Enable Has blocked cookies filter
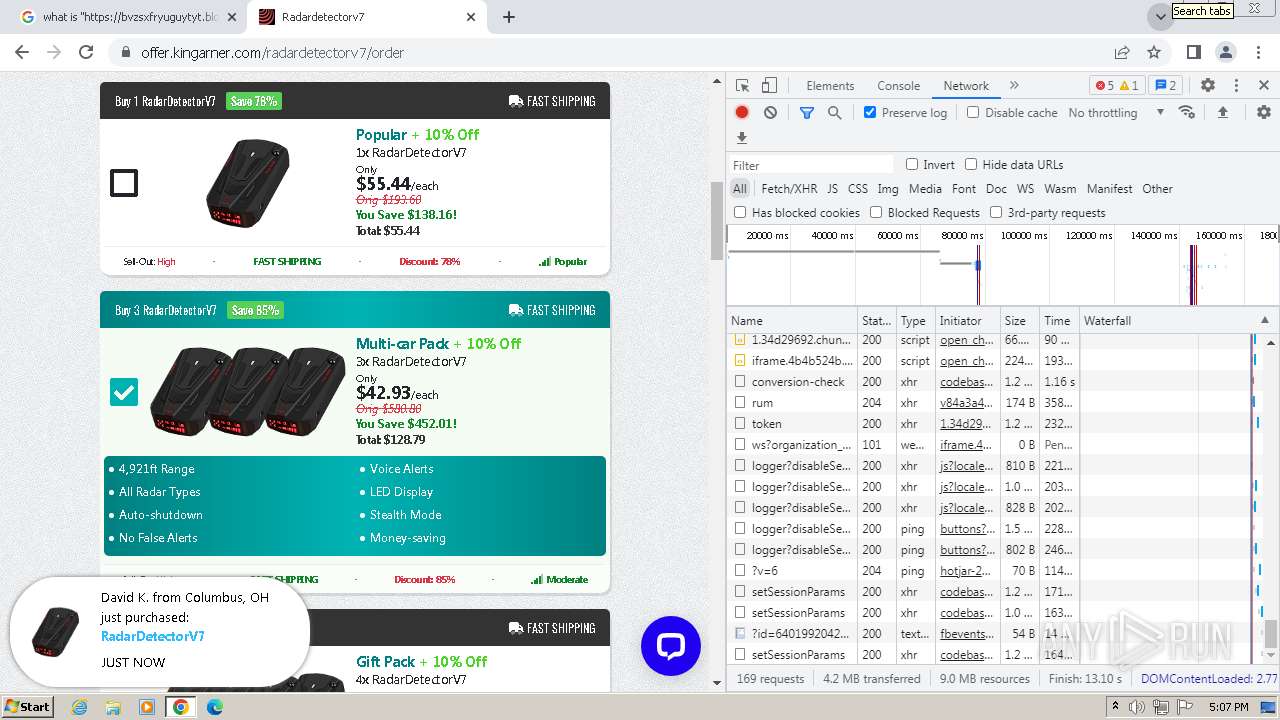The width and height of the screenshot is (1280, 720). 740,213
